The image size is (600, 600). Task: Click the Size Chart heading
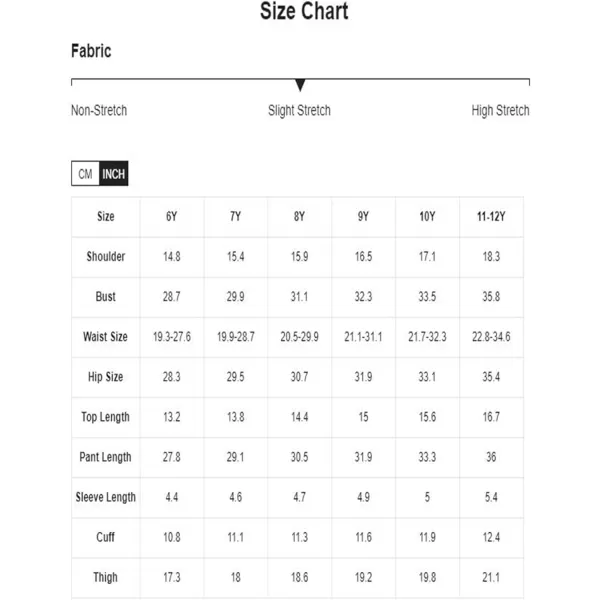click(304, 13)
